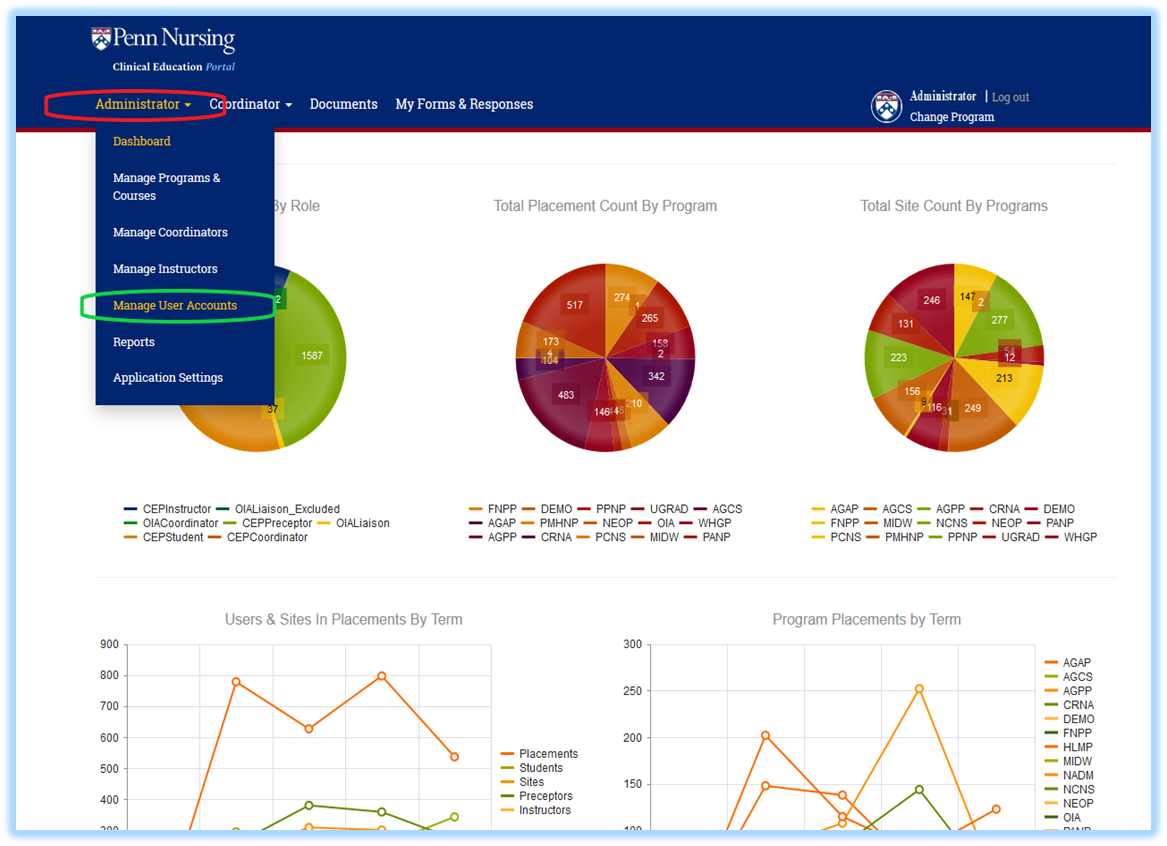Screen dimensions: 1167x846
Task: Click the Log out link
Action: click(1010, 97)
